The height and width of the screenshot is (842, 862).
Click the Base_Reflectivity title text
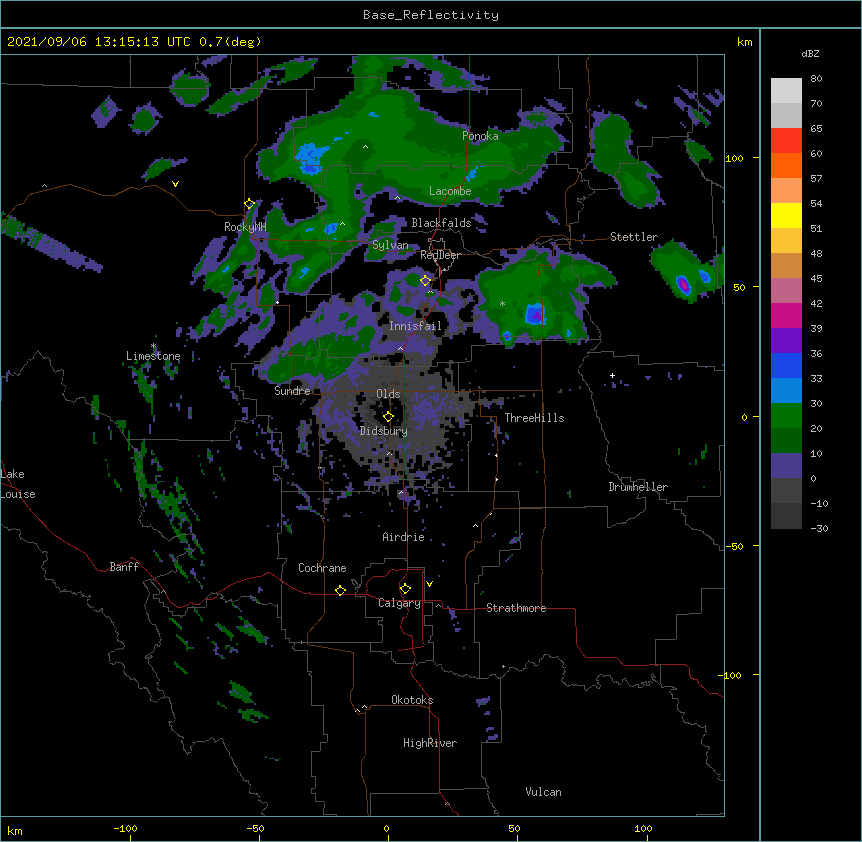coord(431,15)
